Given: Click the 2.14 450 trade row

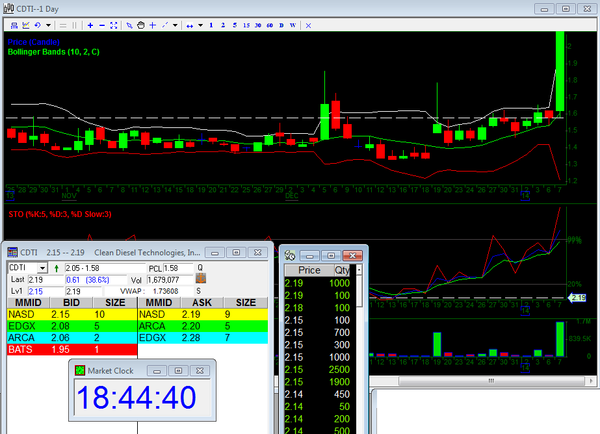Looking at the screenshot, I should 317,394.
